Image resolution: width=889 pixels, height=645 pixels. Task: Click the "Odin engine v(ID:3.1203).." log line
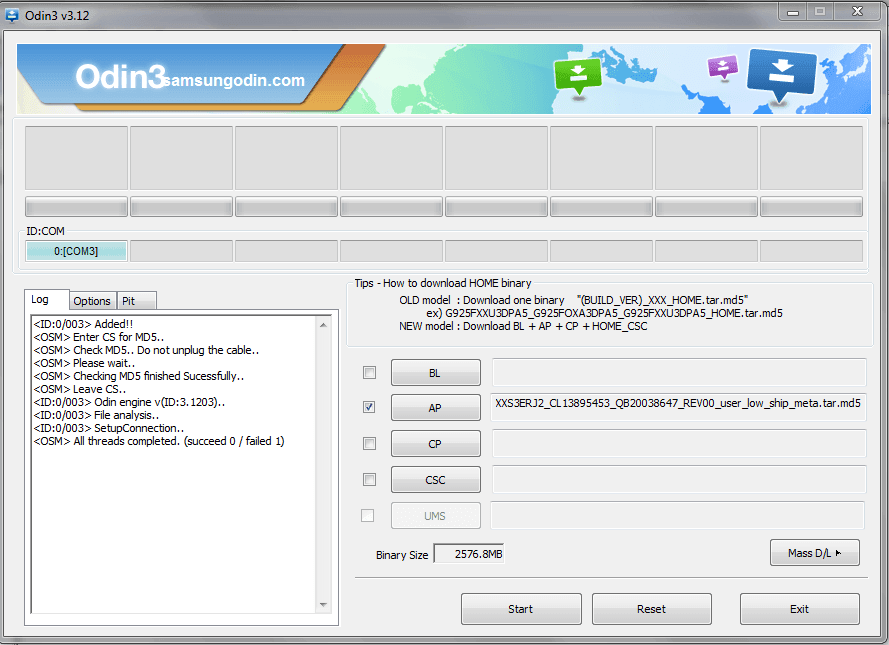[x=129, y=402]
